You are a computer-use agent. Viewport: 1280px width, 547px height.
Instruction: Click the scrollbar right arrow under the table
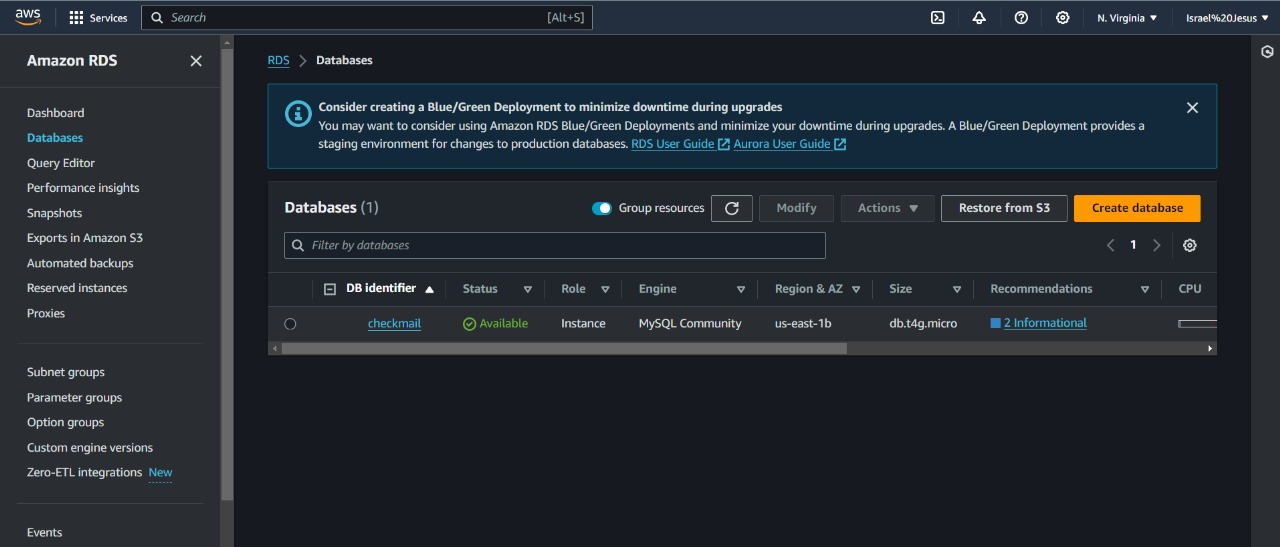[1210, 349]
